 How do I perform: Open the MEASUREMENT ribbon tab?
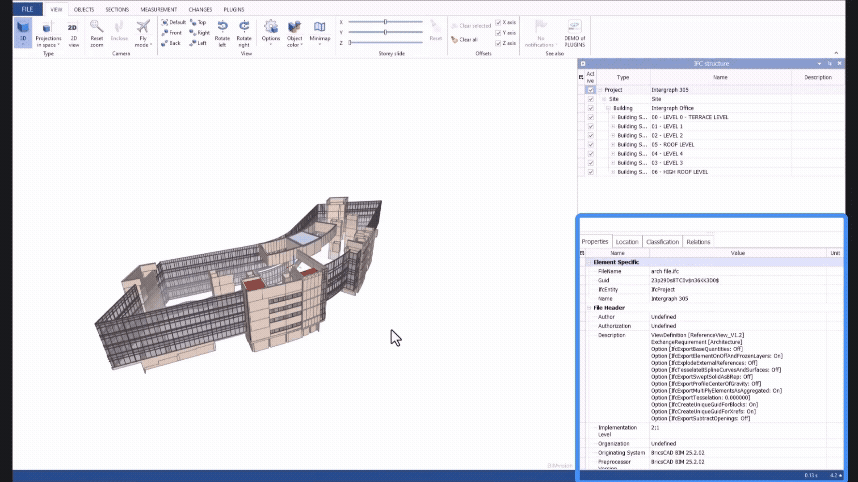point(158,7)
